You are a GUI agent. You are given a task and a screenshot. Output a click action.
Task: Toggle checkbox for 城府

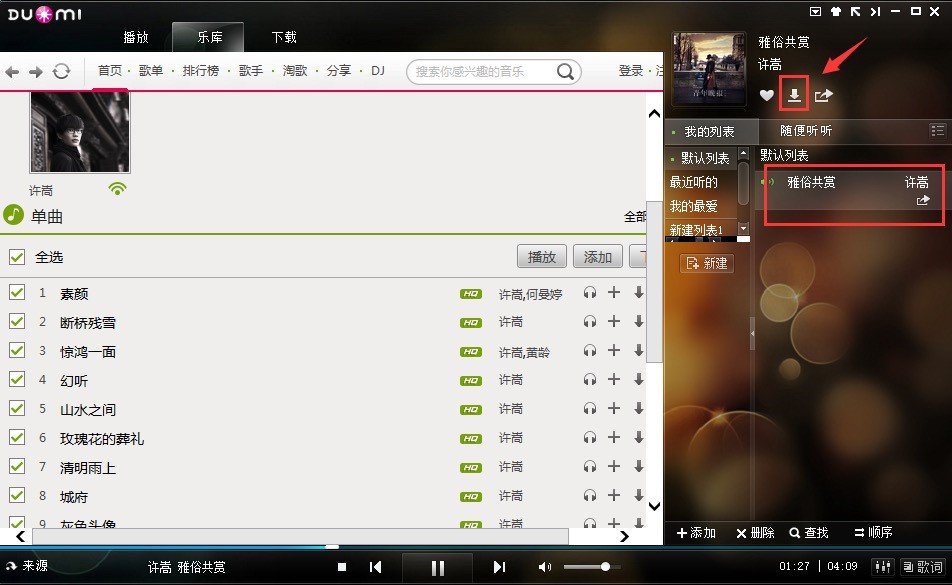click(x=17, y=495)
